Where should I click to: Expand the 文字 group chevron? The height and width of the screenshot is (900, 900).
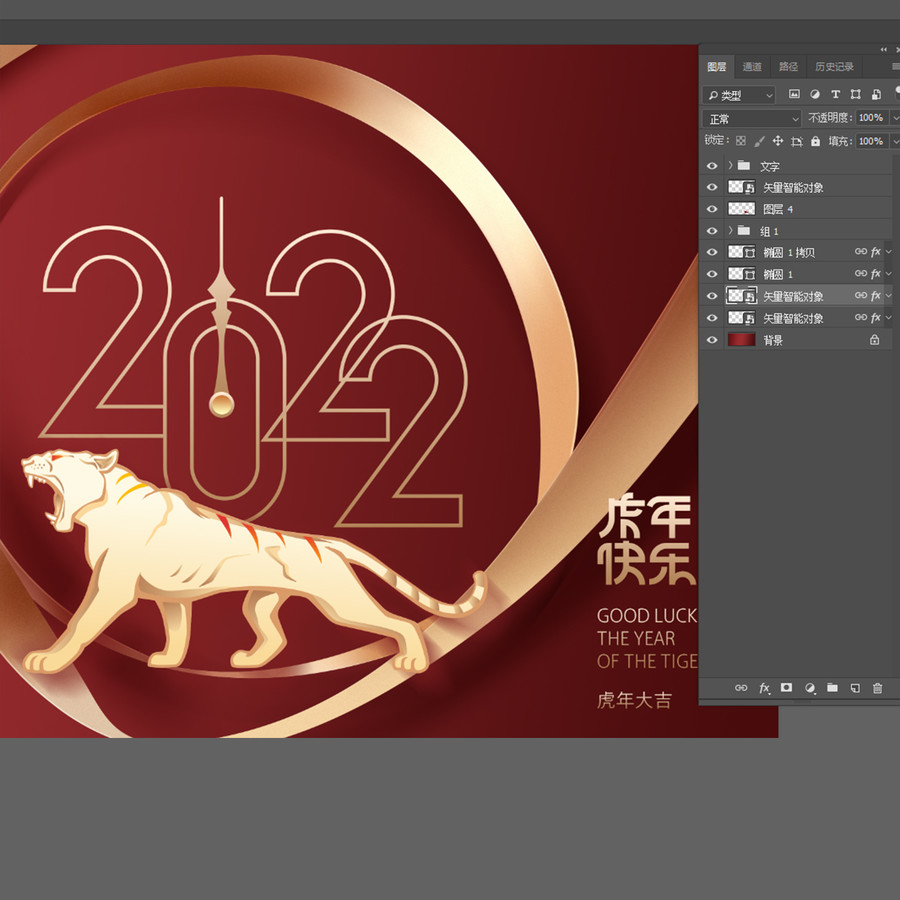coord(730,165)
